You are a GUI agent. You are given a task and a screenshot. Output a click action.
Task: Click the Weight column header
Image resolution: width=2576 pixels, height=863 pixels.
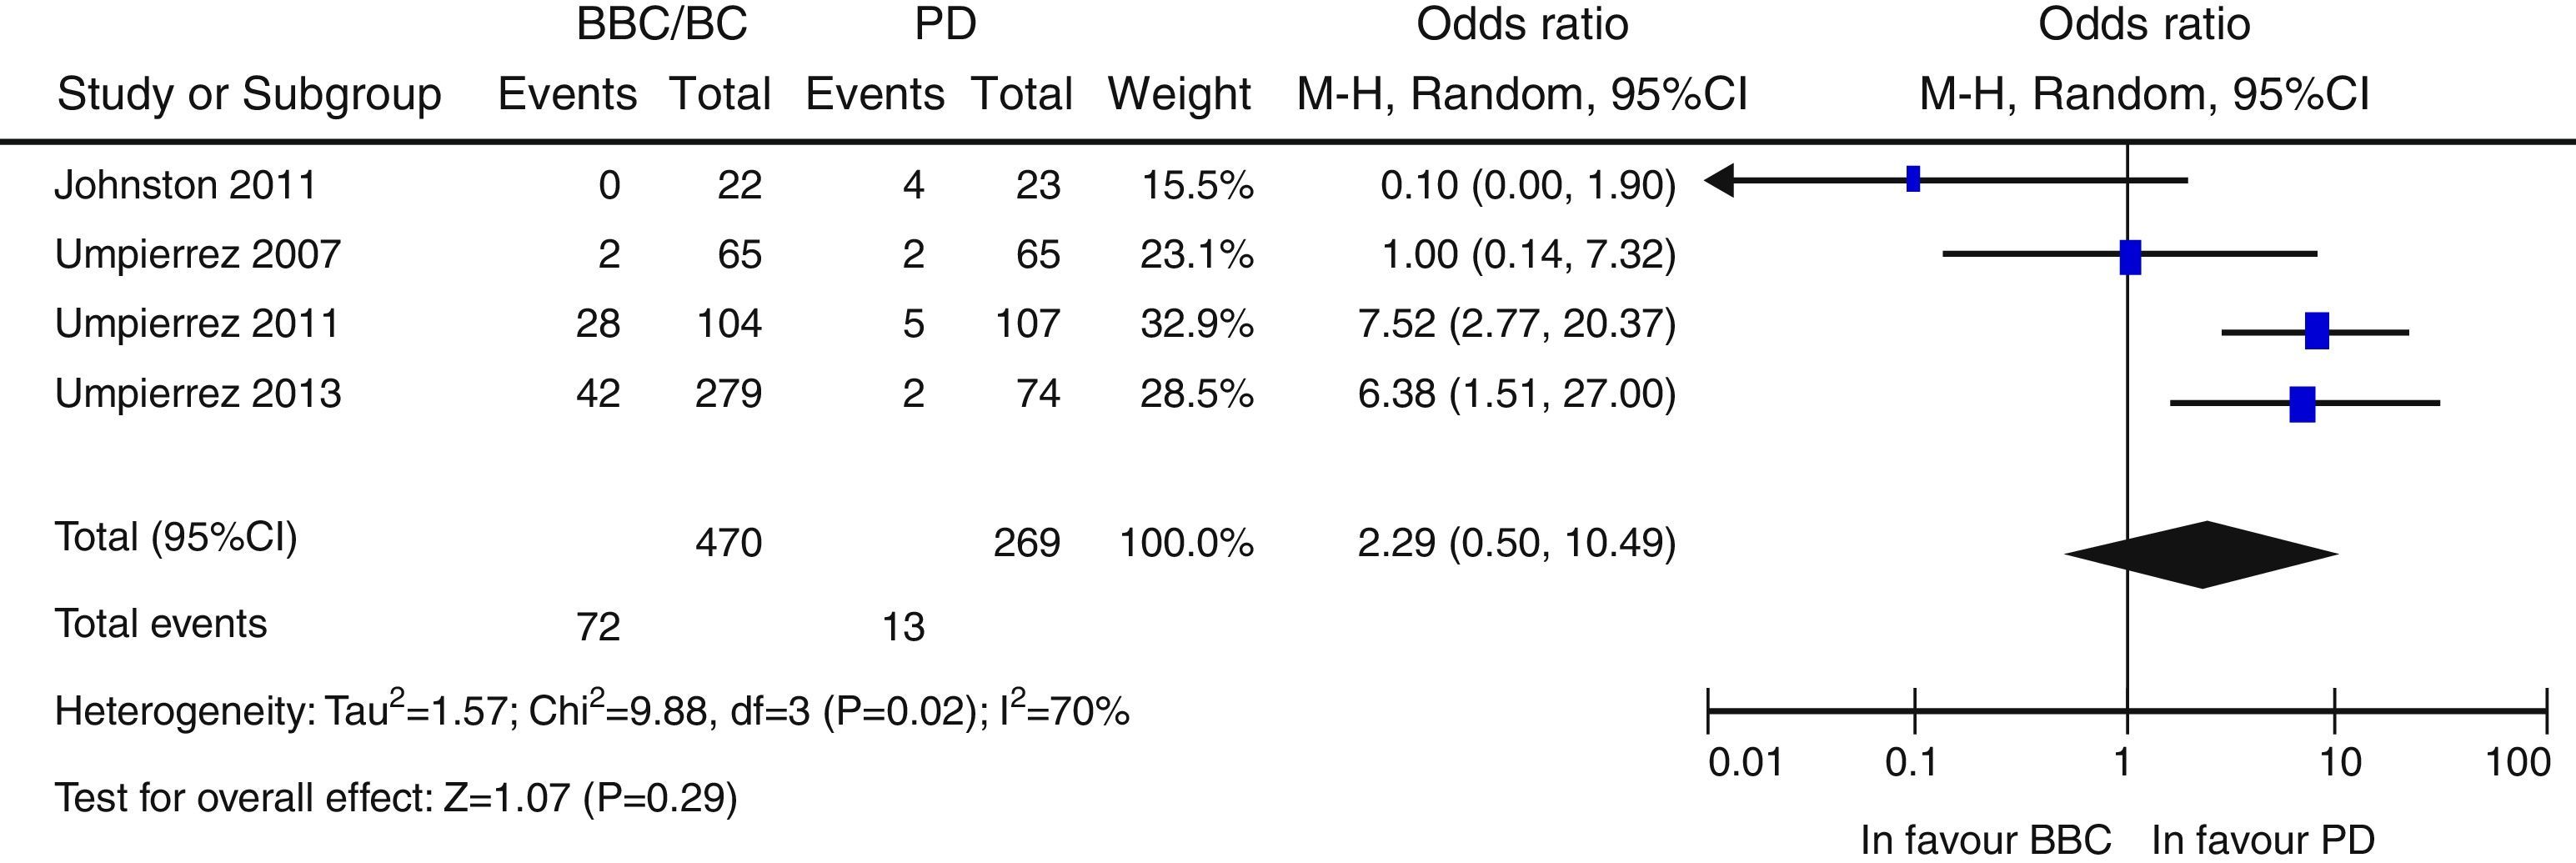(1179, 95)
